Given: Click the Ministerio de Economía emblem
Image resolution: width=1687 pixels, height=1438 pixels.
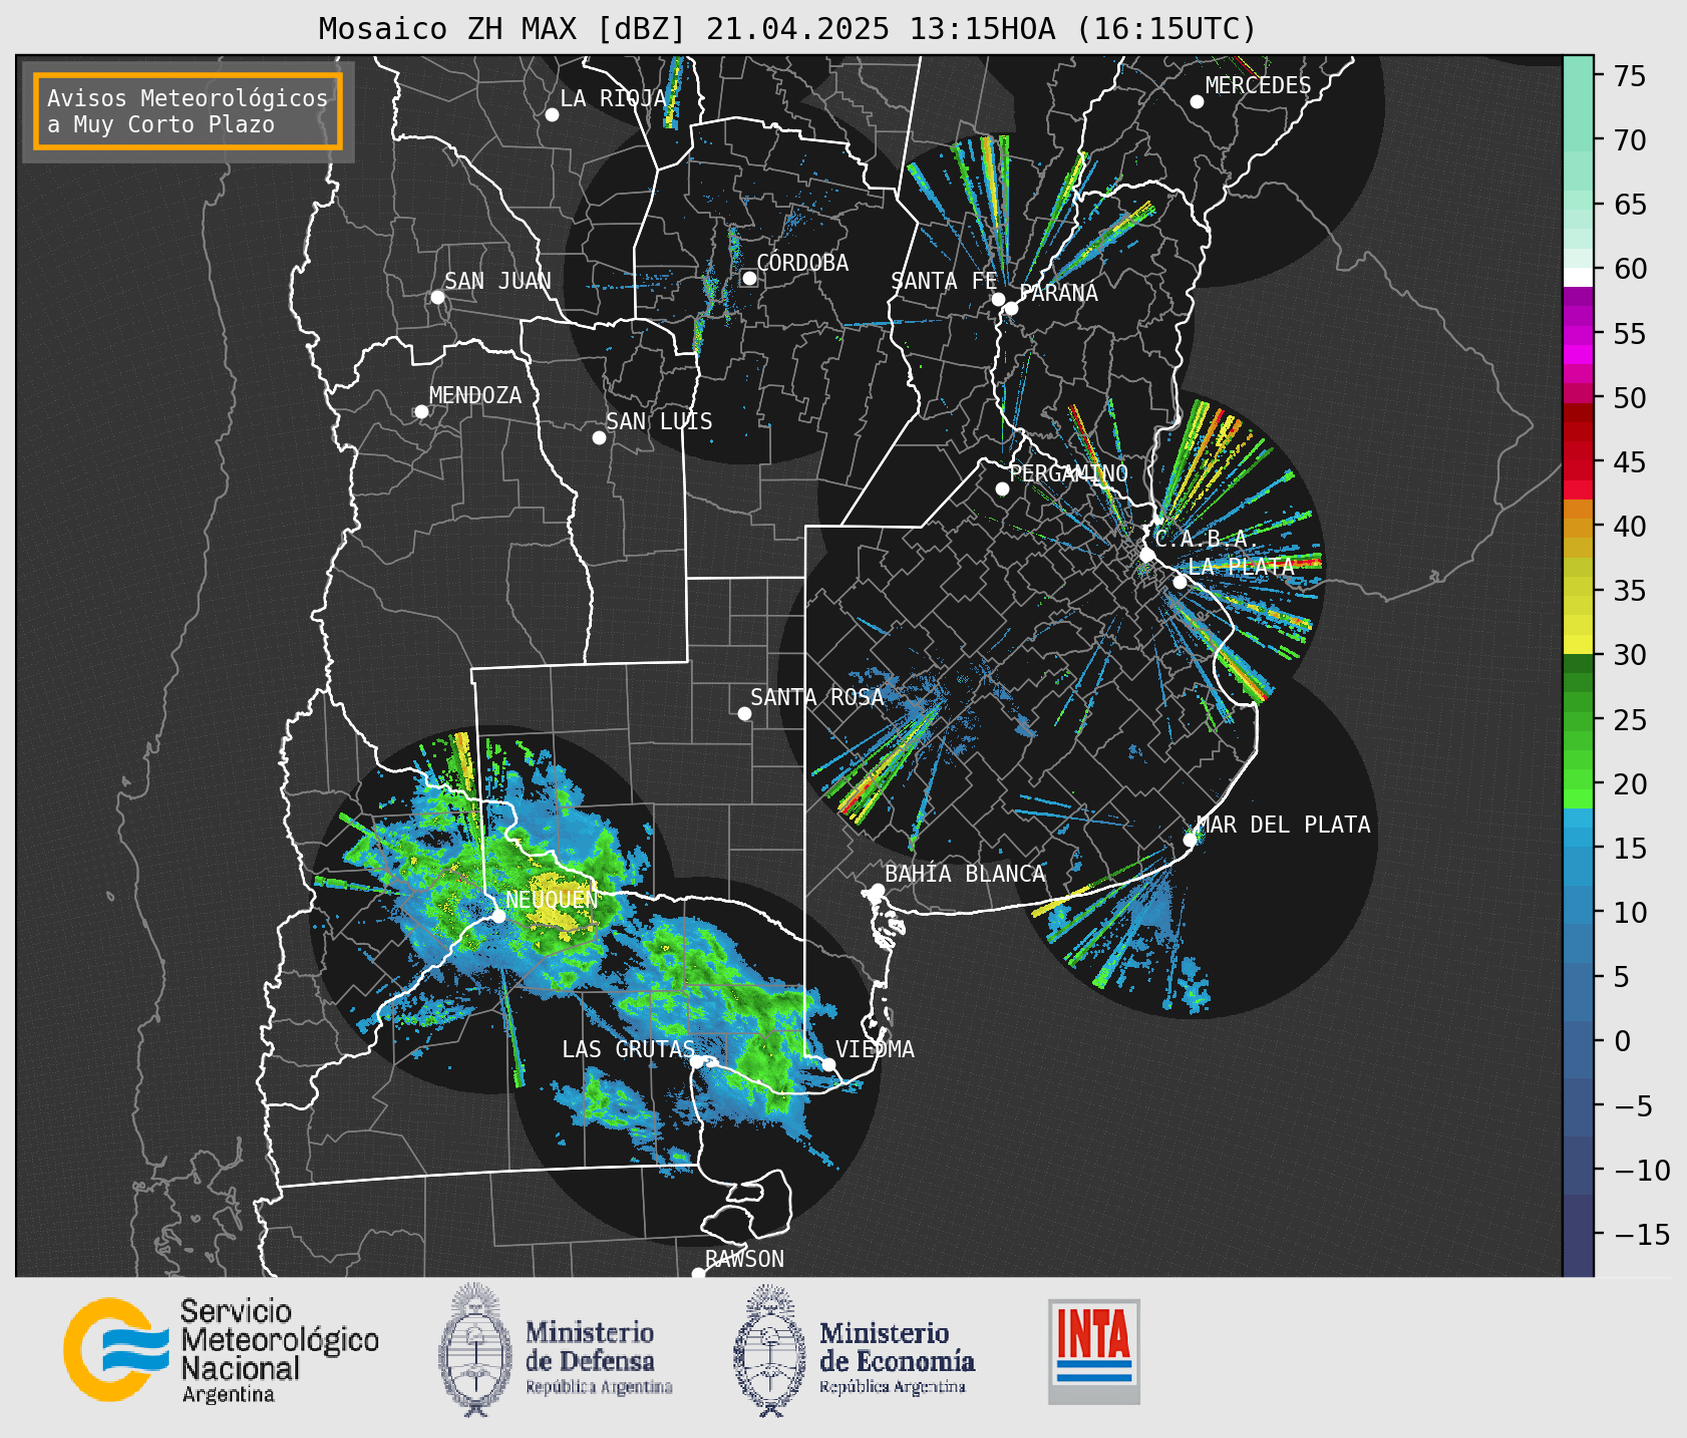Looking at the screenshot, I should click(769, 1351).
